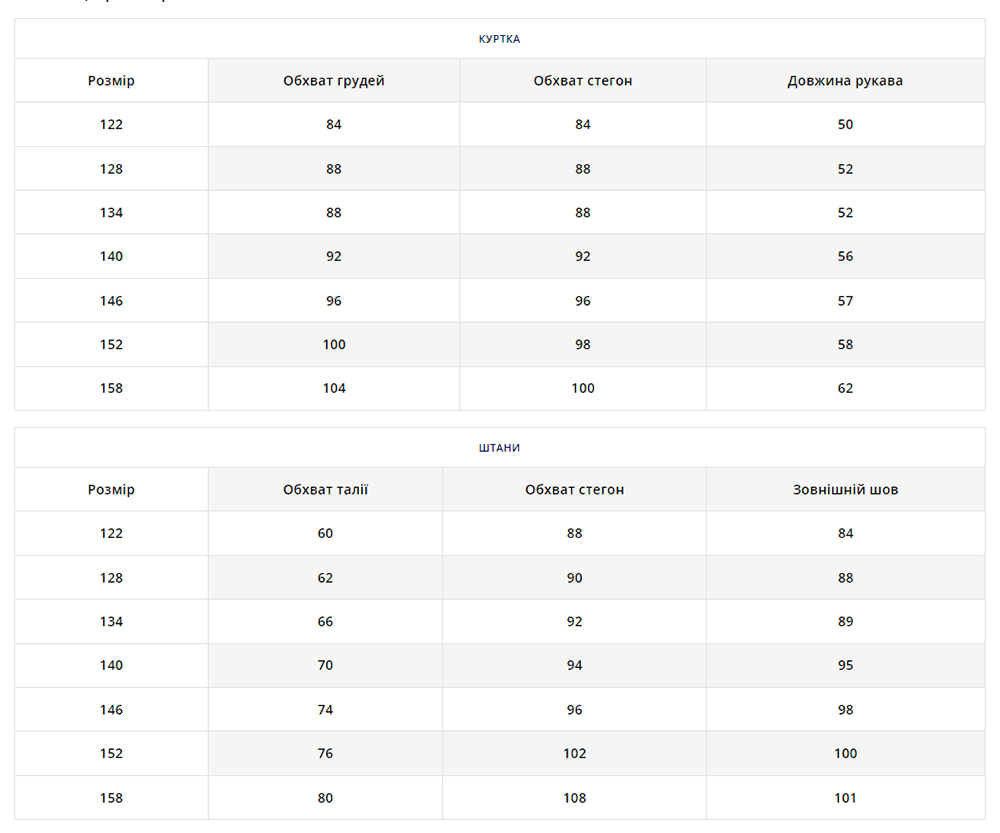The image size is (1000, 833).
Task: Select size 140 row label in jacket table
Action: 111,257
